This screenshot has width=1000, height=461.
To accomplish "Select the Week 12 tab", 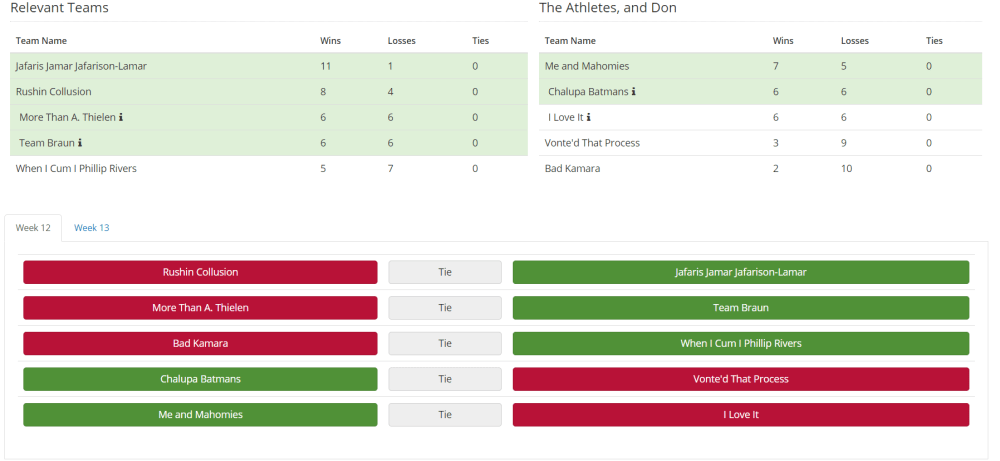I will (x=33, y=227).
